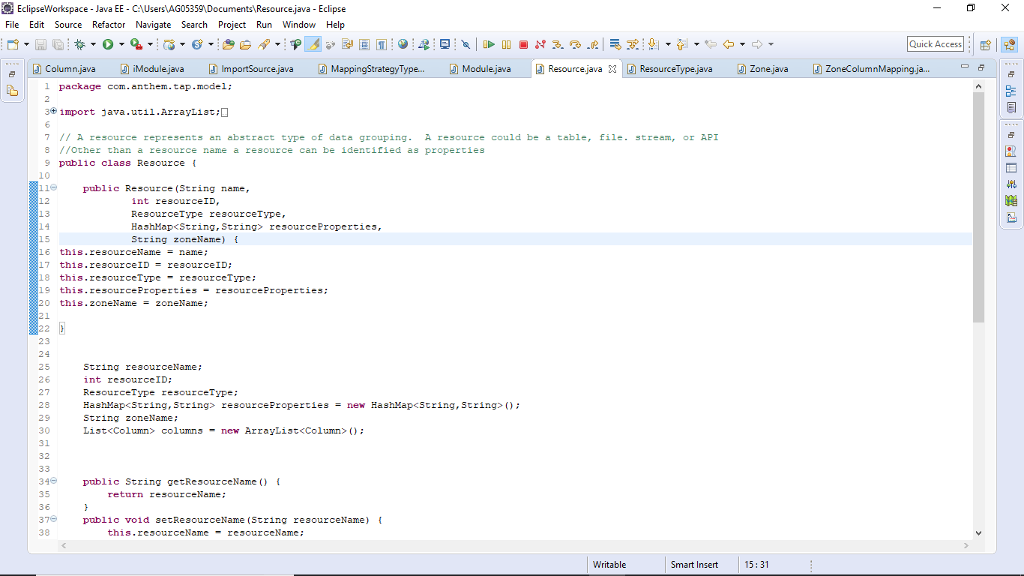Open dropdown arrow next to Run icon
Image resolution: width=1024 pixels, height=576 pixels.
coord(121,44)
